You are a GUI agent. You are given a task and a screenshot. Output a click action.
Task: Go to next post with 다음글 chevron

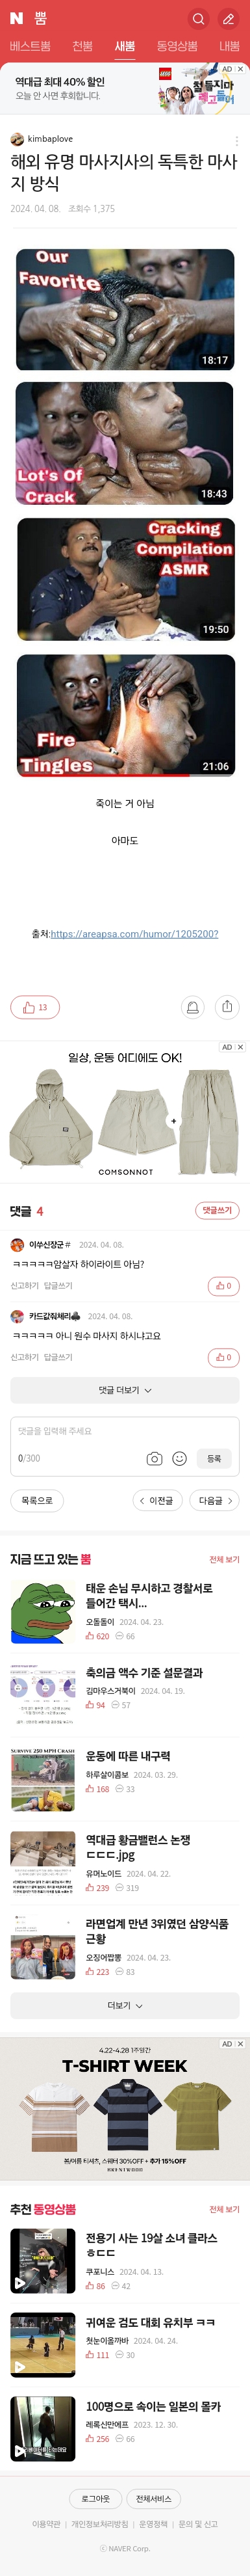[x=214, y=1501]
